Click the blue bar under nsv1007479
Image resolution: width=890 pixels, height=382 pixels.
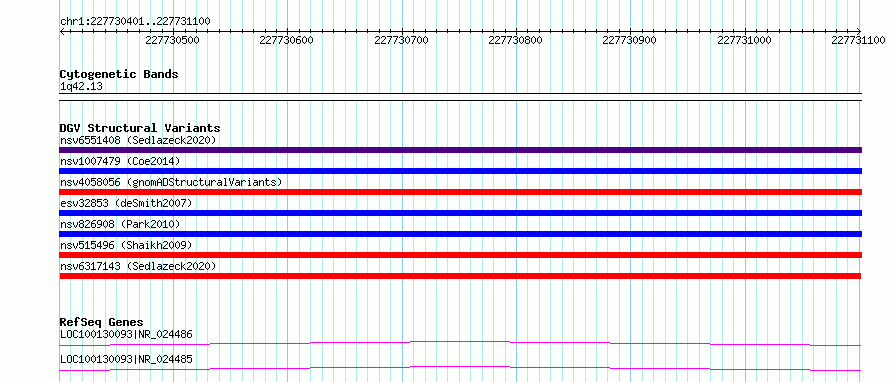click(x=460, y=171)
